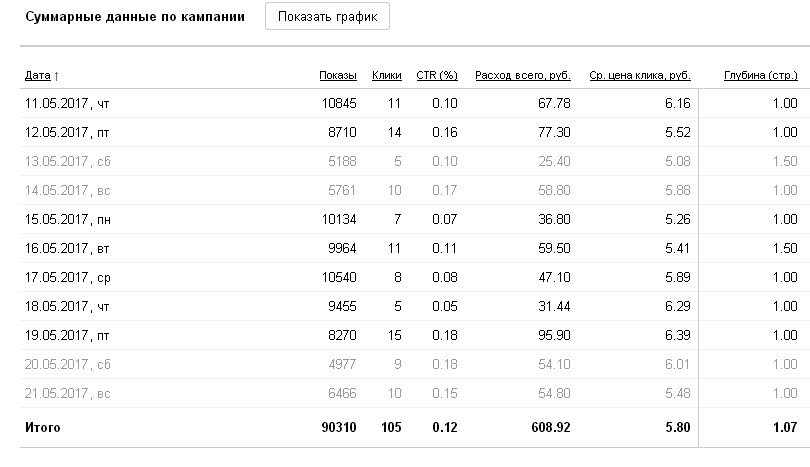Select the 11.05.2017, чт row date

[67, 103]
